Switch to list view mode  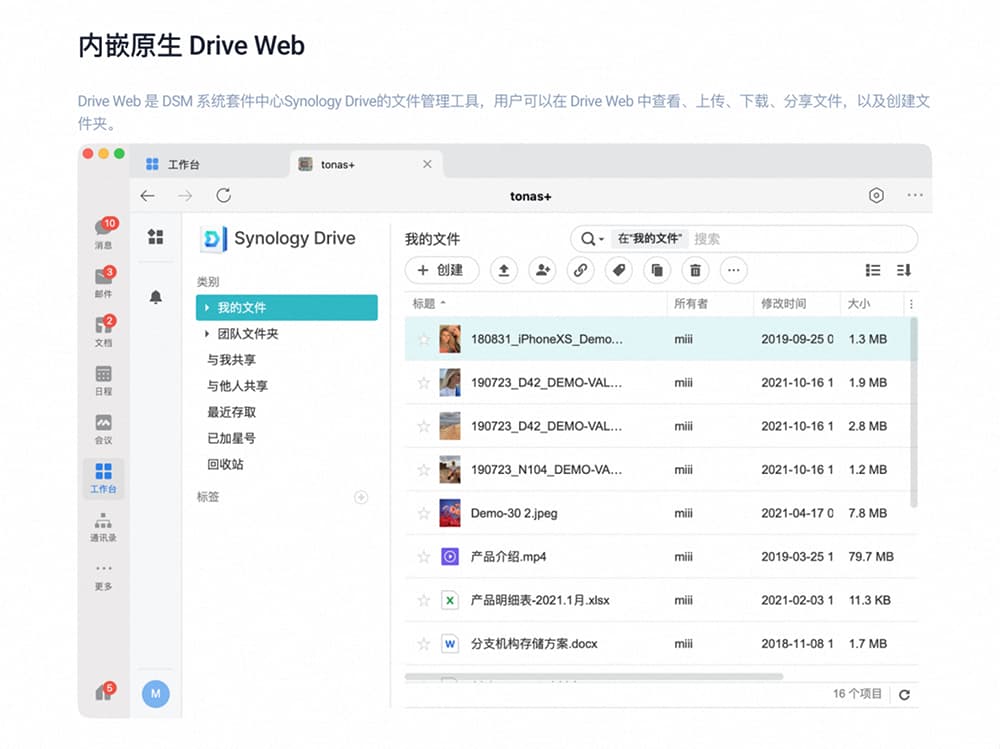coord(872,271)
